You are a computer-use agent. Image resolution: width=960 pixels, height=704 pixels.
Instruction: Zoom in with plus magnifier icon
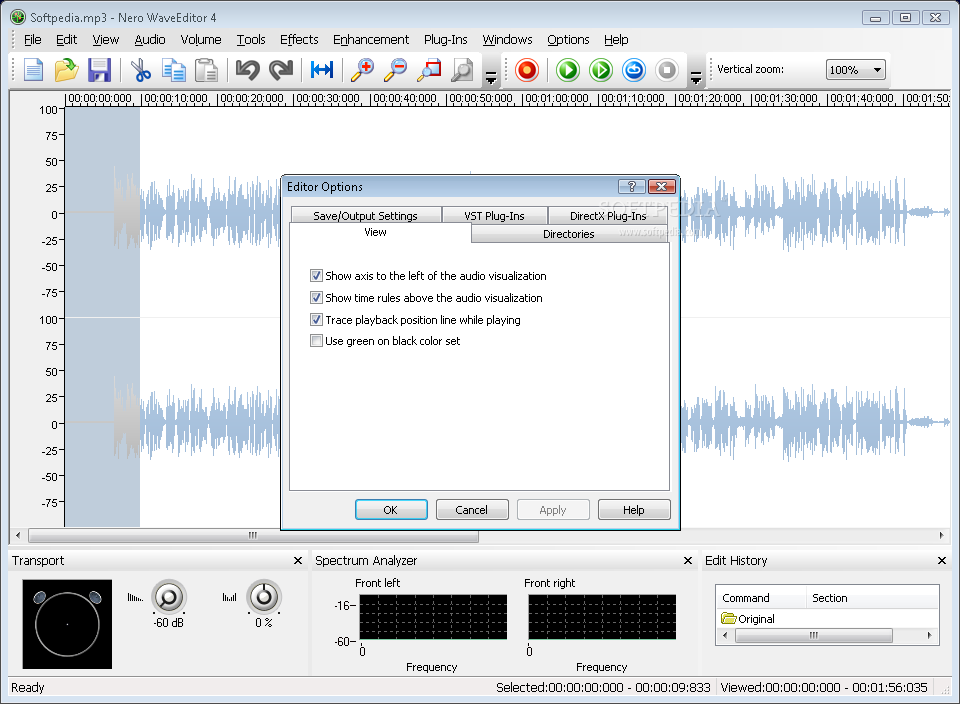(x=362, y=70)
